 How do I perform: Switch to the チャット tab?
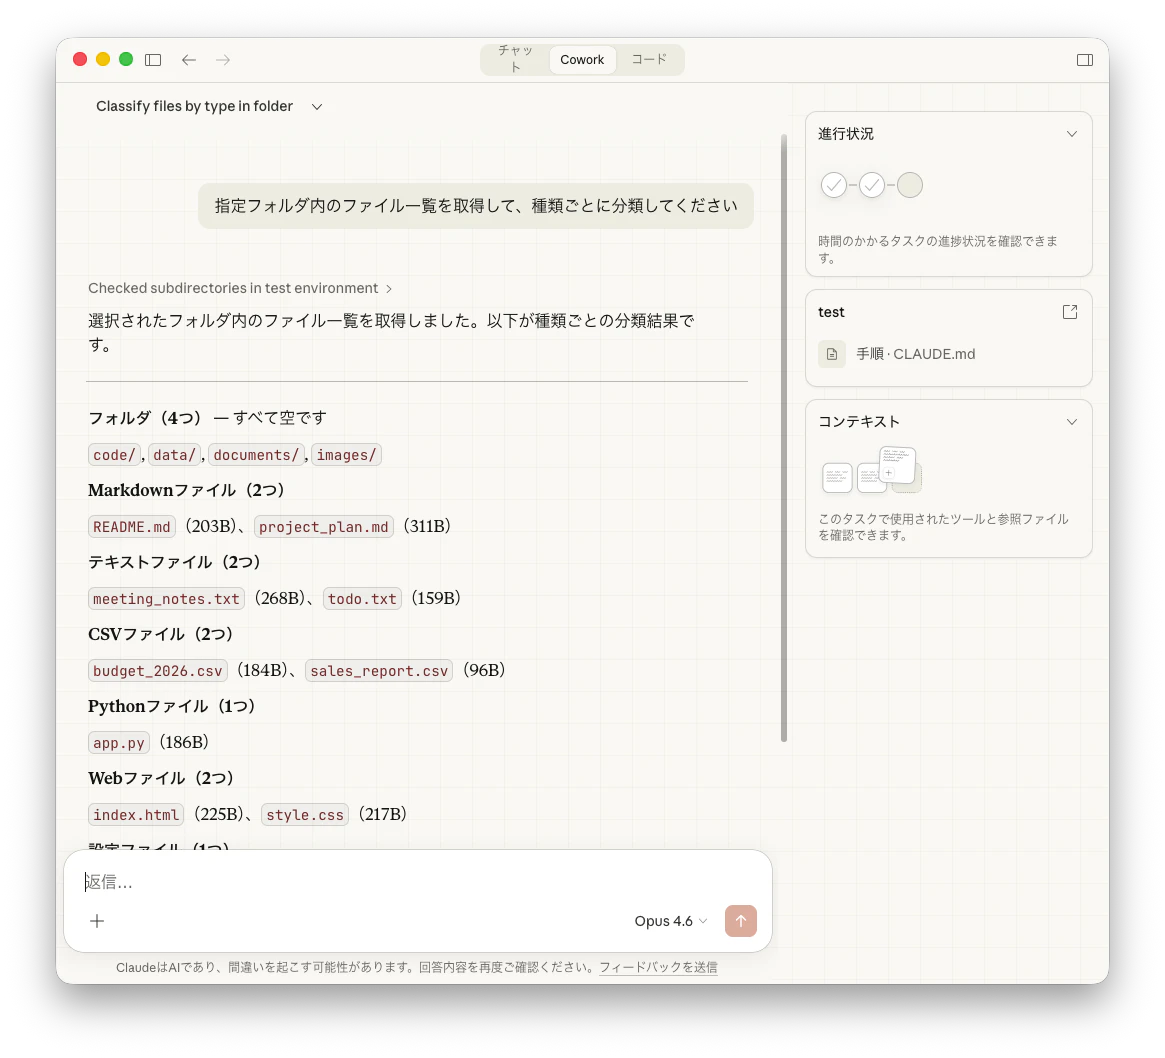tap(515, 59)
